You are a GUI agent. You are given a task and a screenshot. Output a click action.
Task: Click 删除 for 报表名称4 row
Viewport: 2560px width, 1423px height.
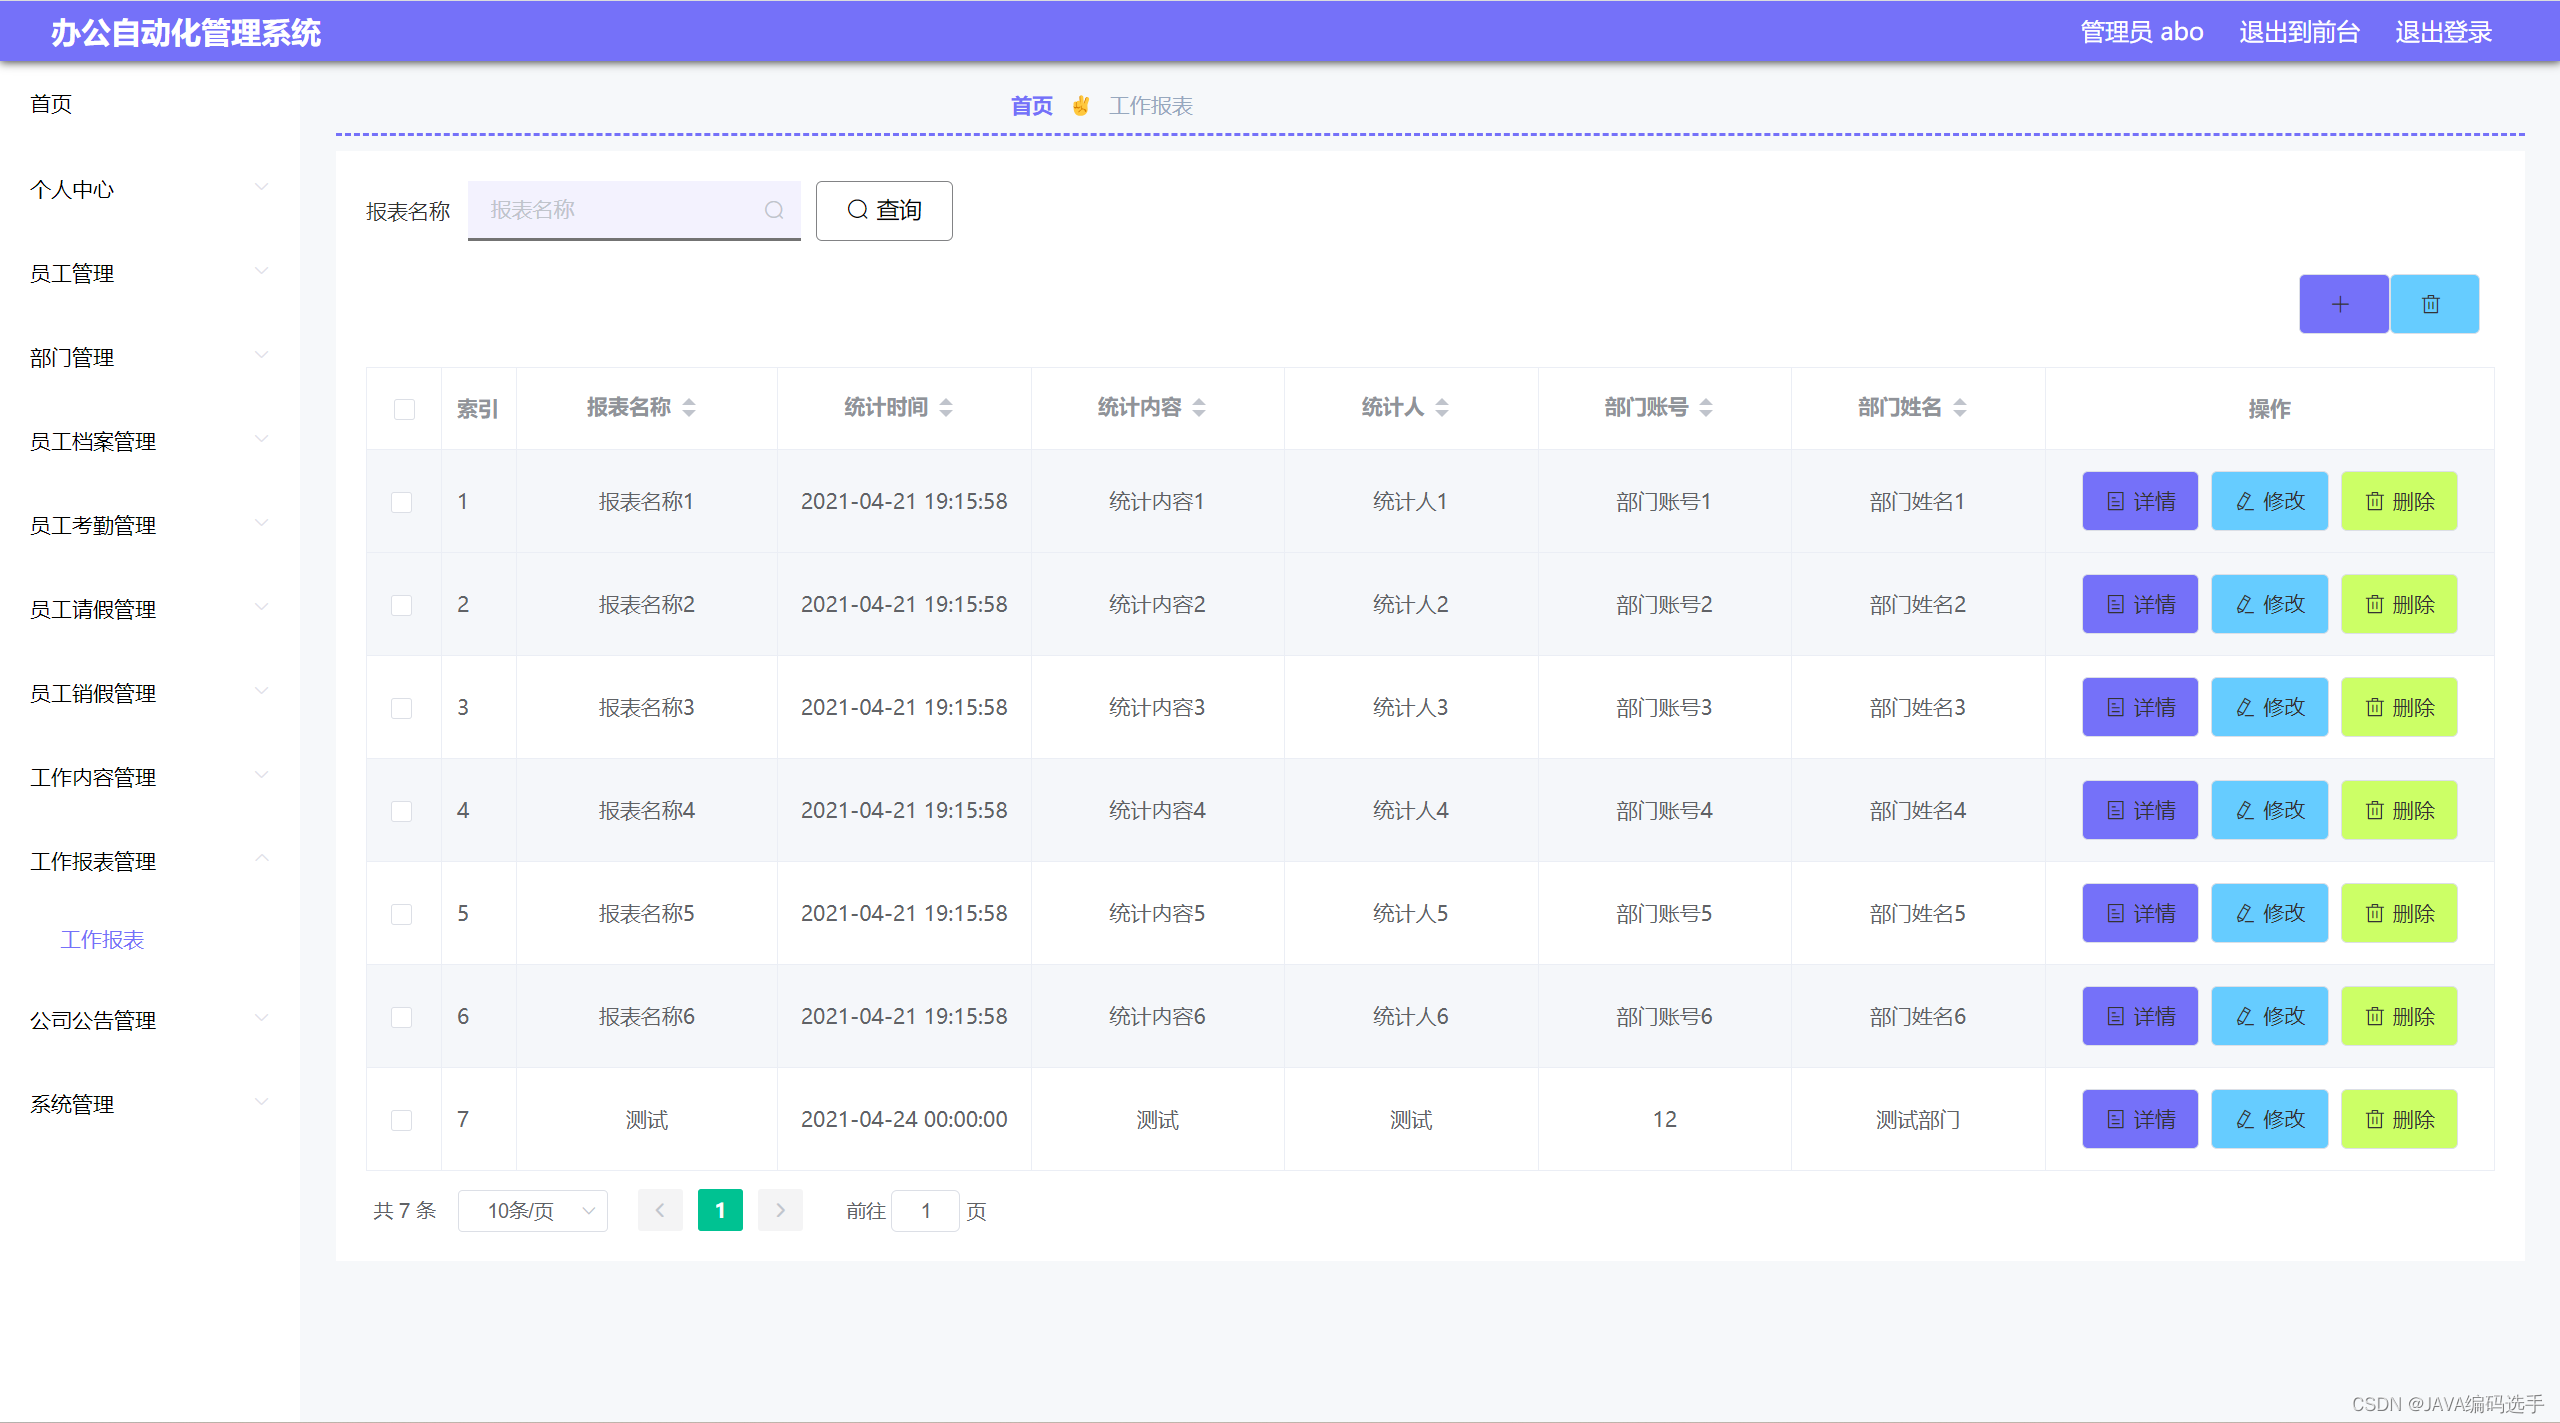[2399, 810]
